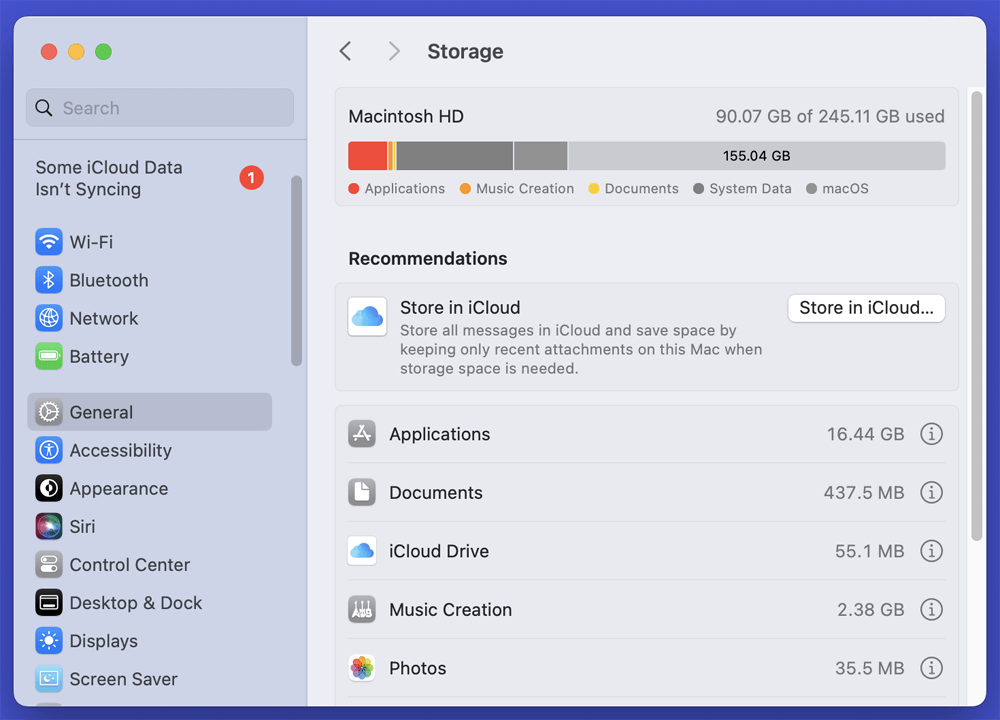
Task: Click the Appearance sidebar icon
Action: tap(48, 488)
